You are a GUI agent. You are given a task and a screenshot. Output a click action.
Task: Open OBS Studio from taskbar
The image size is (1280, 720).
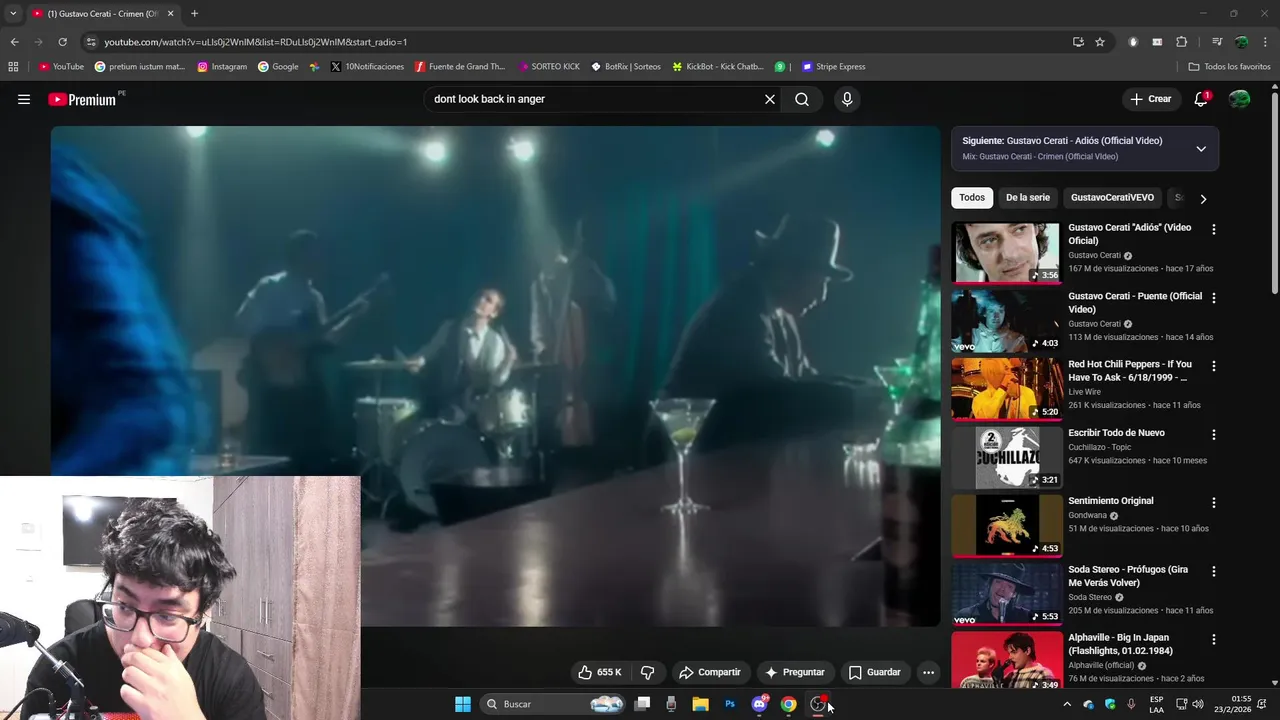point(818,704)
